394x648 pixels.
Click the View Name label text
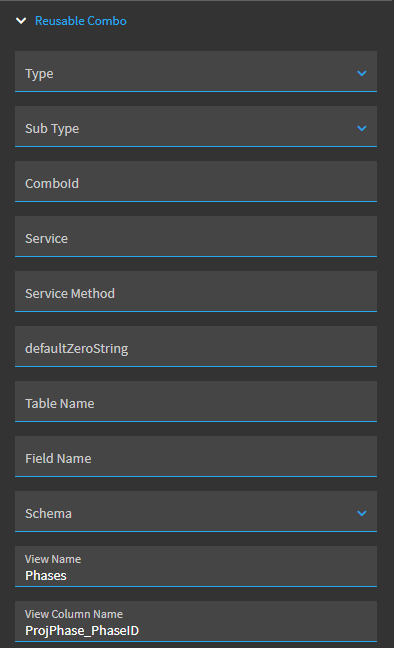click(x=53, y=559)
